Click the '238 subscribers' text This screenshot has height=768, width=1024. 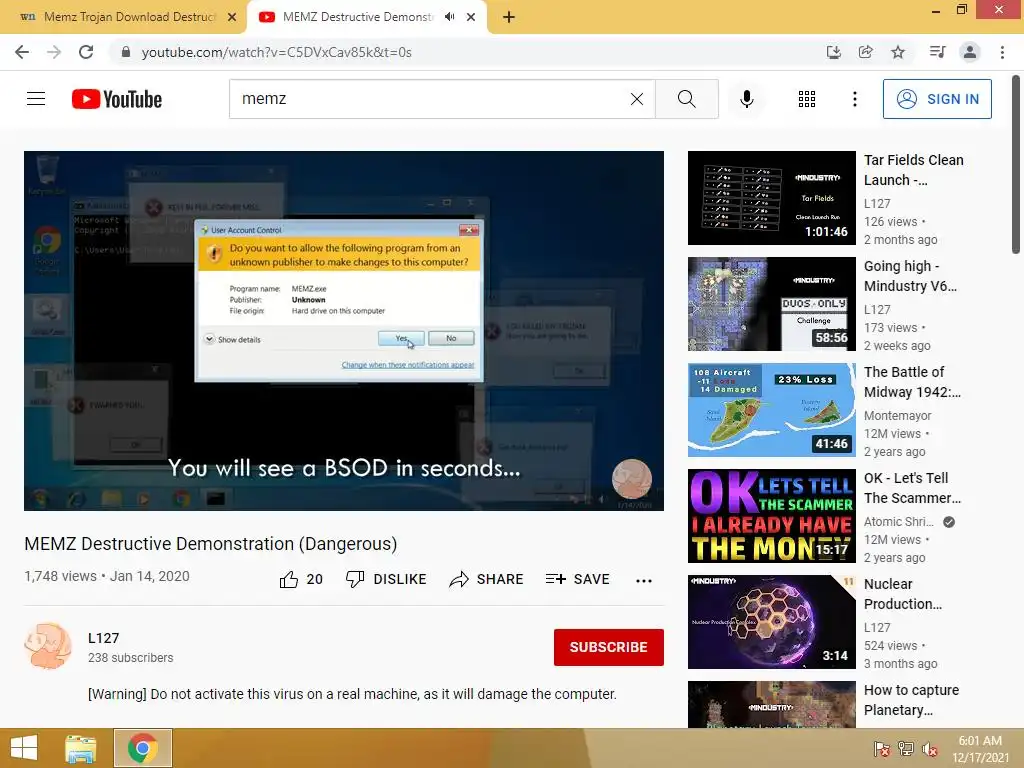[x=131, y=658]
